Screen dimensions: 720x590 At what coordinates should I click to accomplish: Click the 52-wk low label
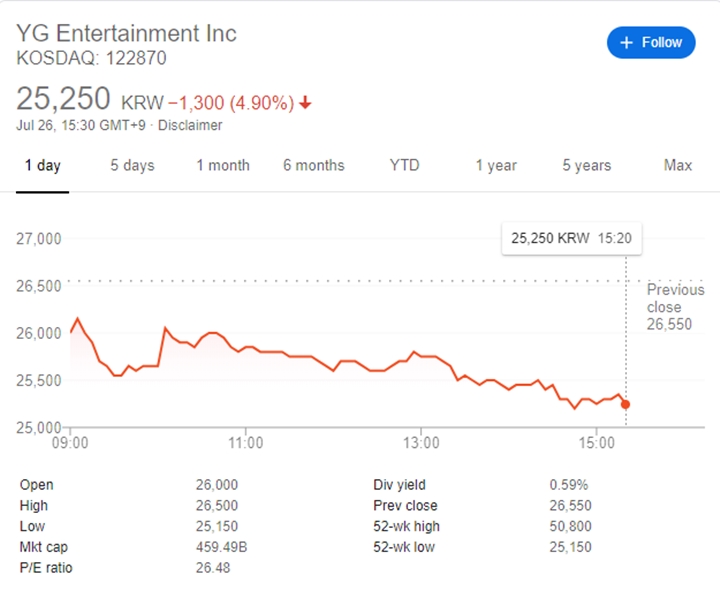click(x=404, y=547)
